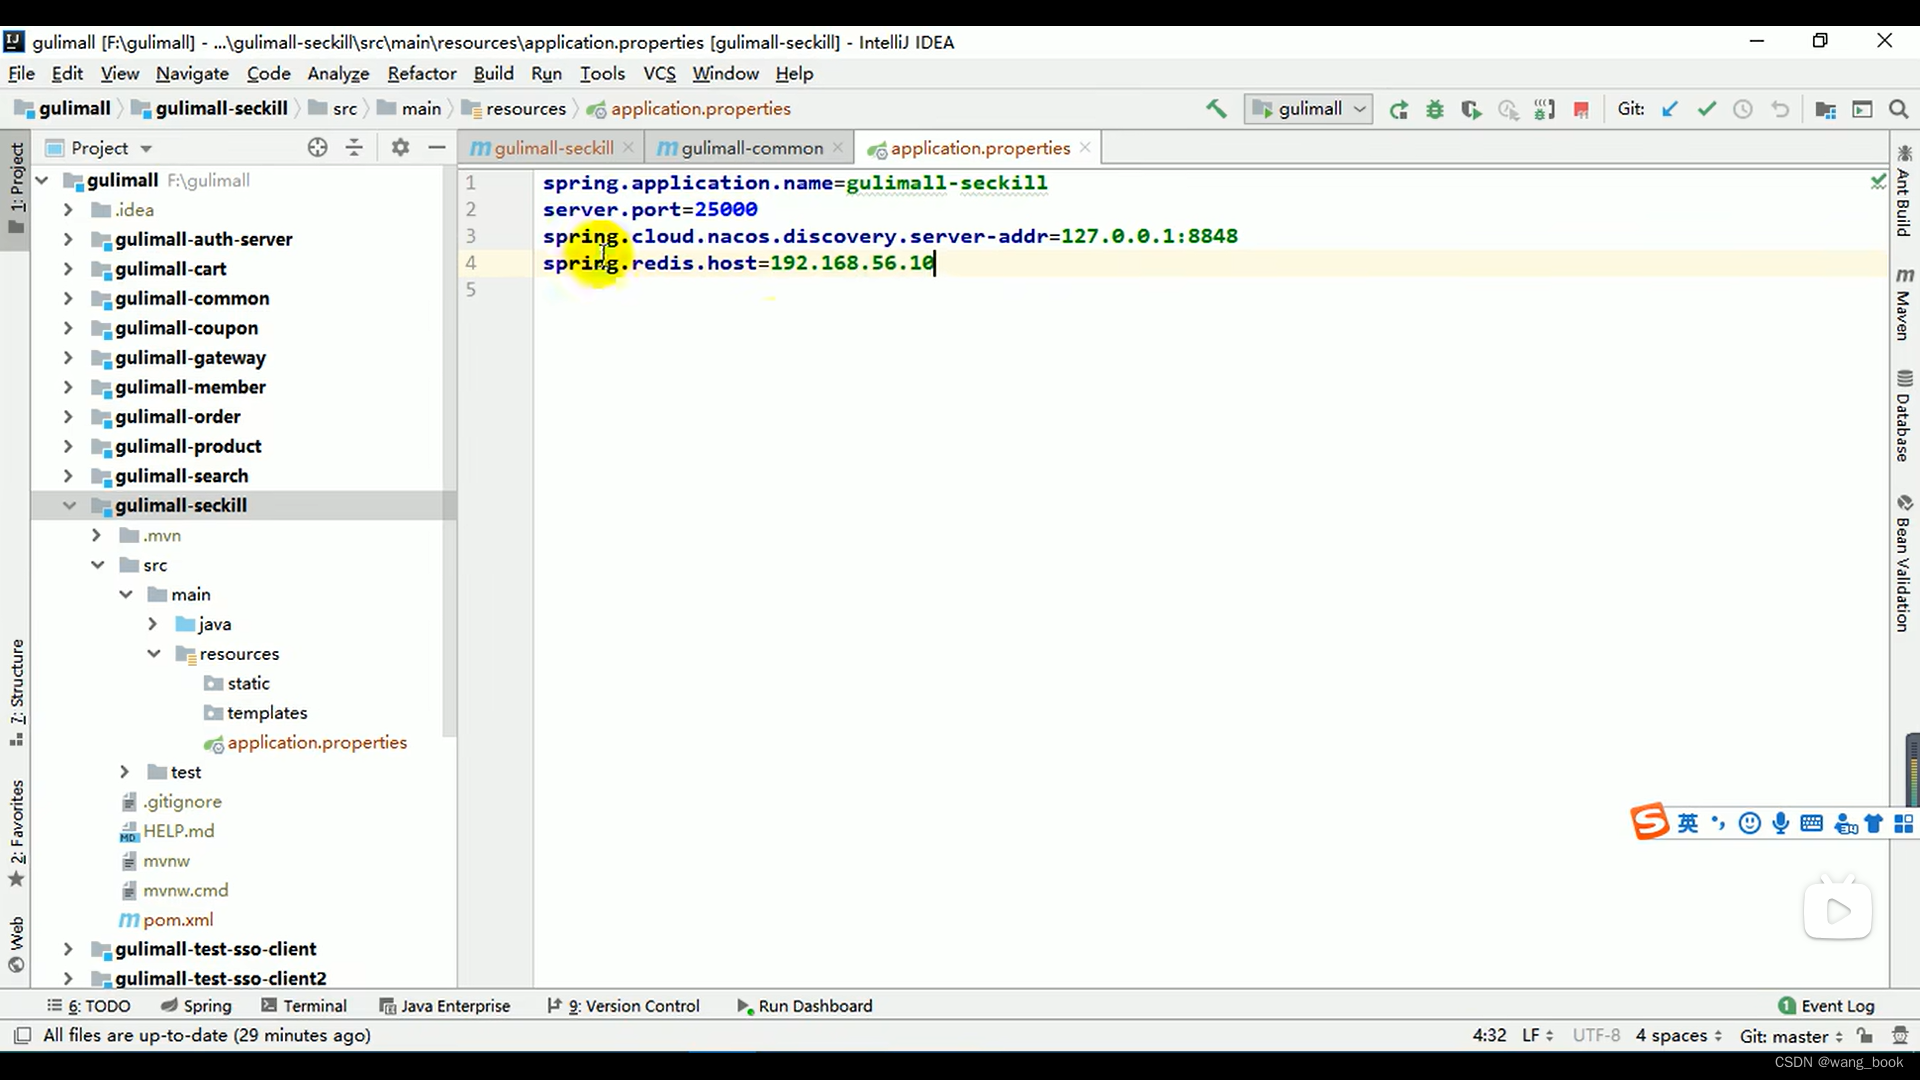Expand the test folder
Viewport: 1920px width, 1080px height.
pos(124,772)
